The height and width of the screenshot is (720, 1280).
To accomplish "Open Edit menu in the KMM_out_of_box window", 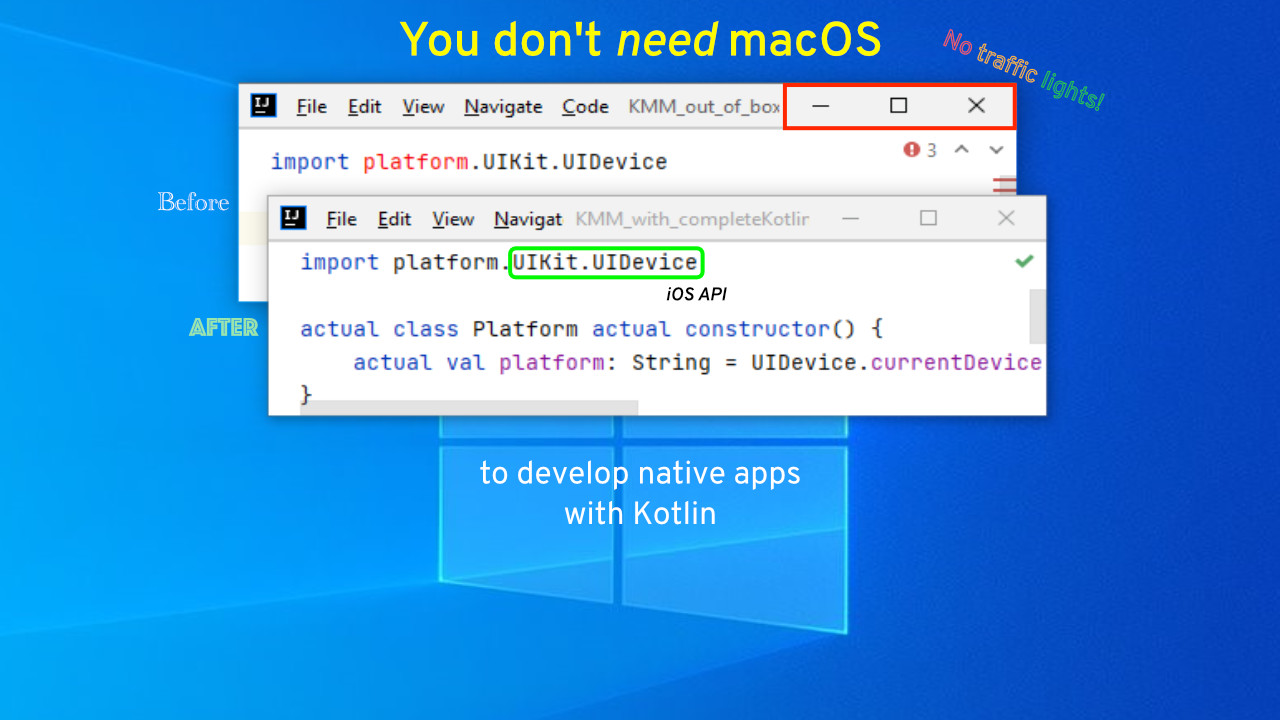I will pos(365,107).
